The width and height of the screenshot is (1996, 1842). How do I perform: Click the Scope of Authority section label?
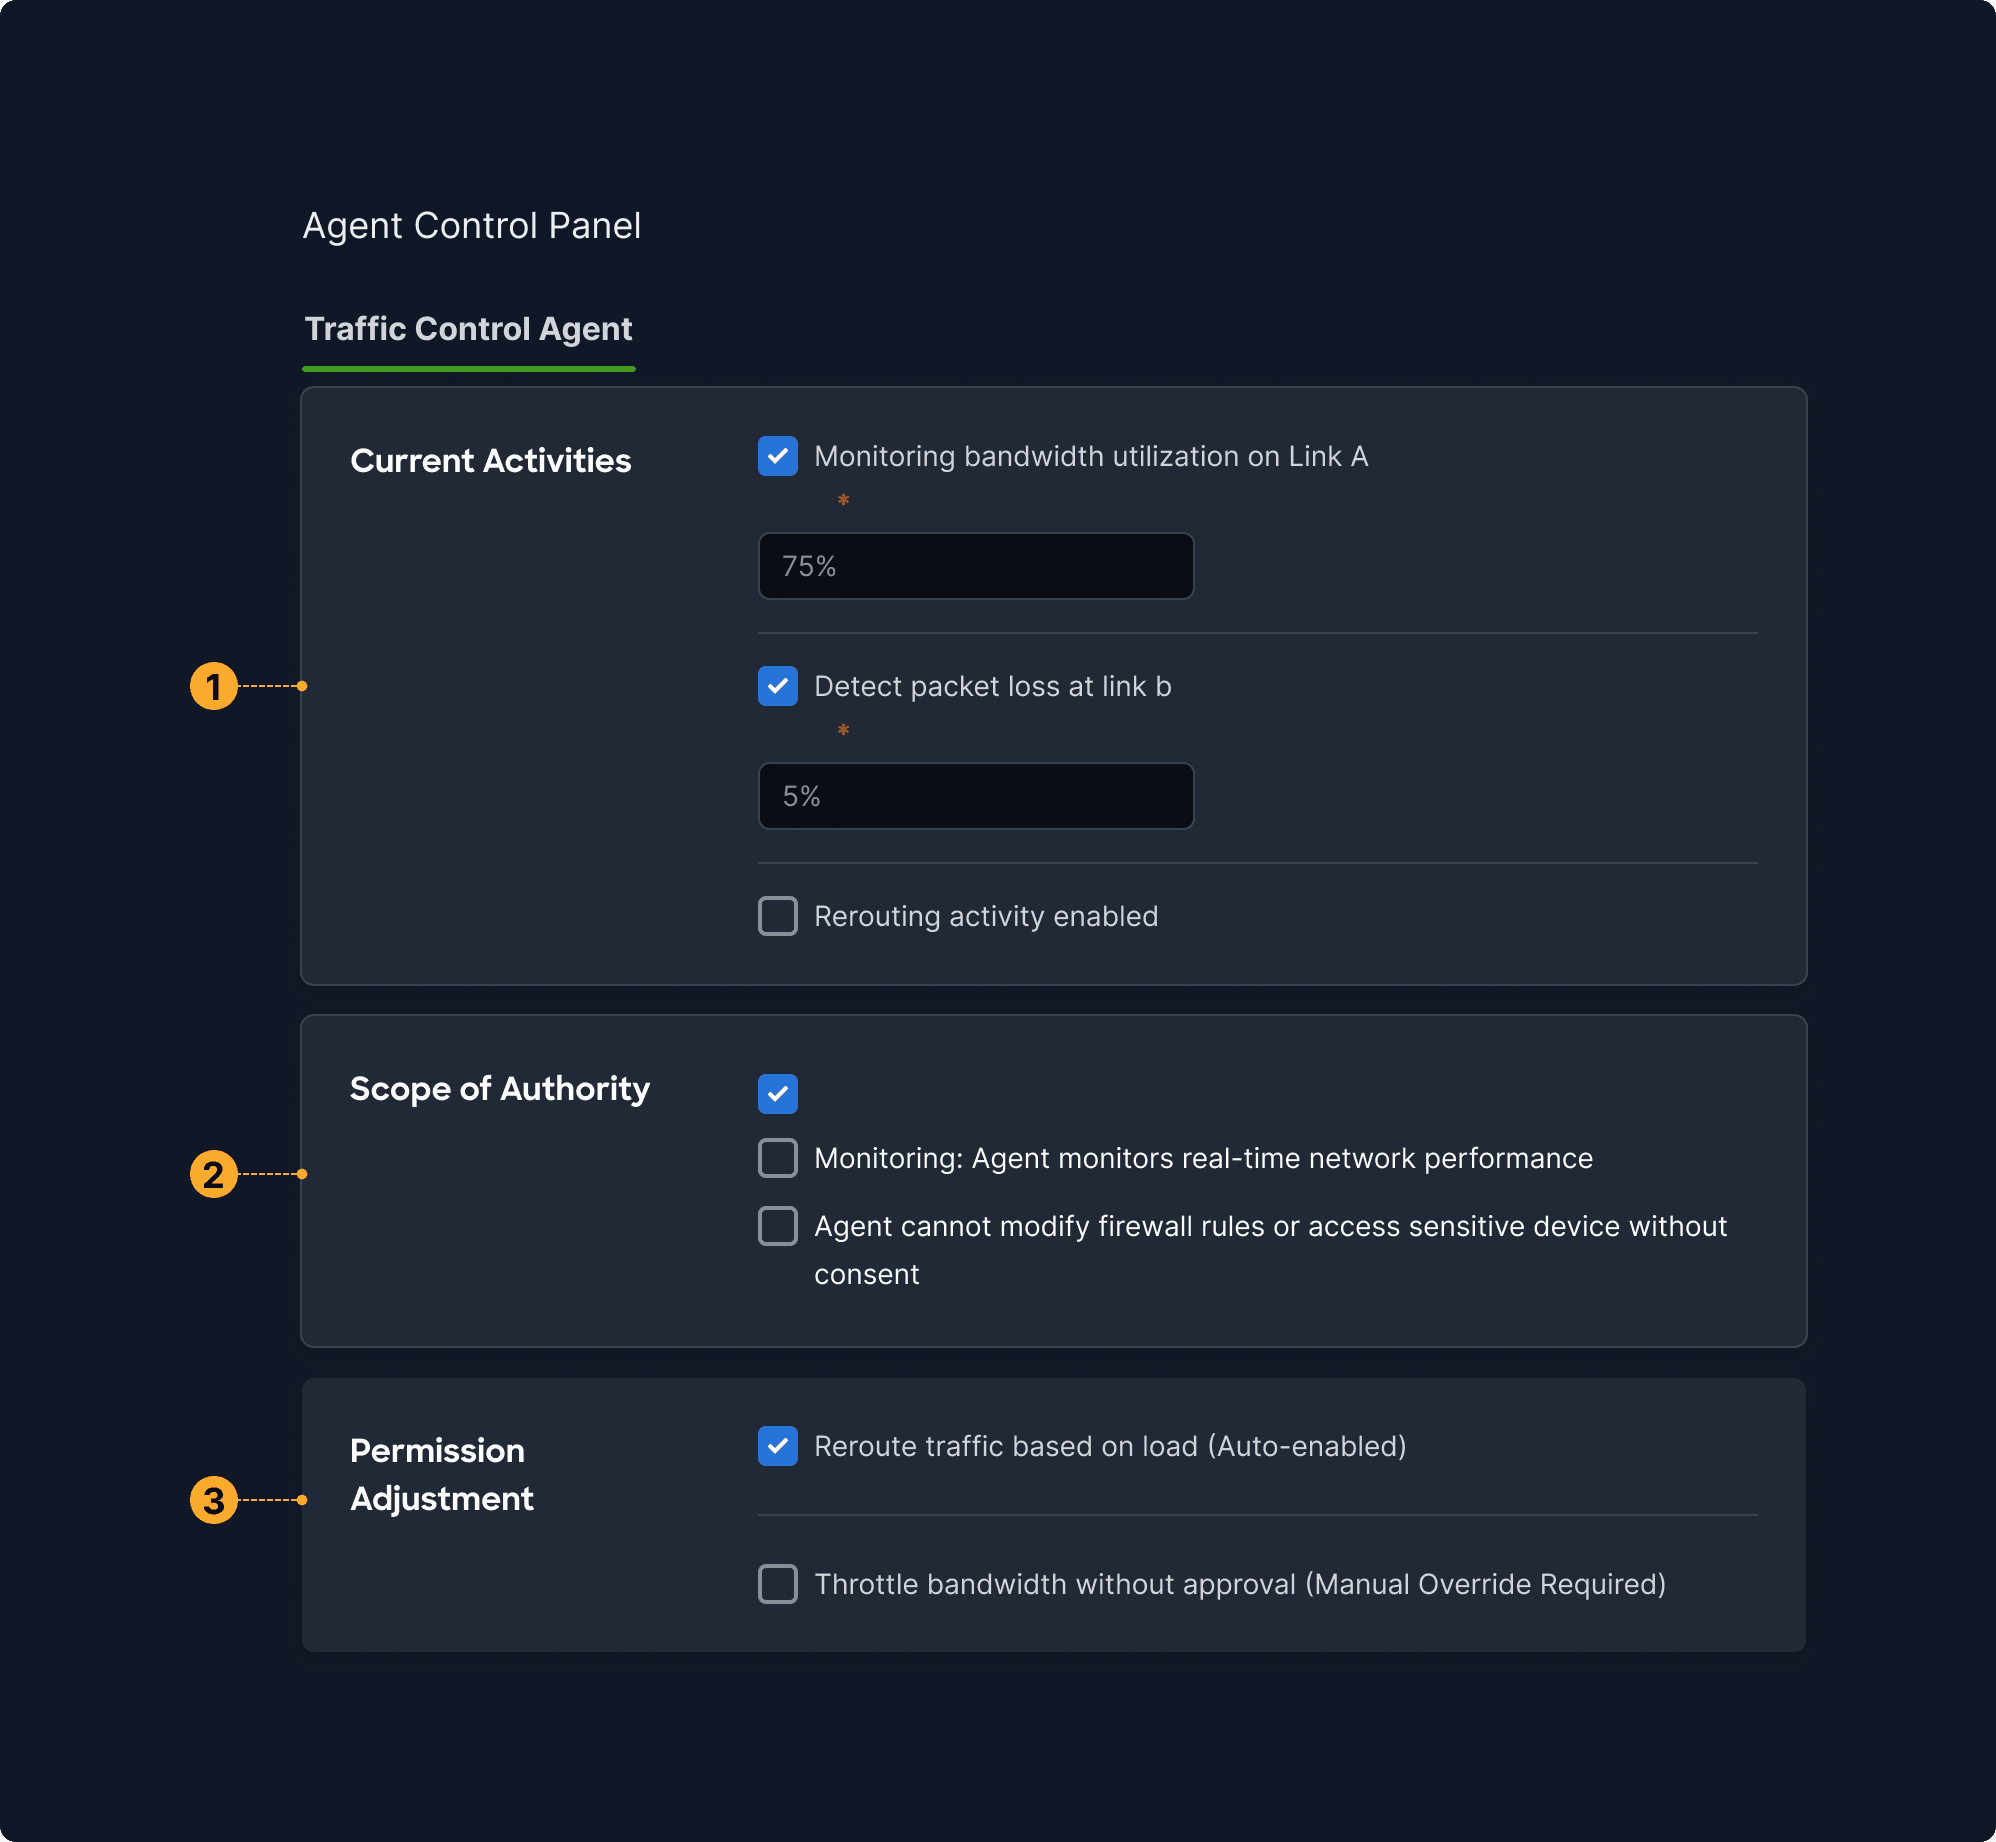pyautogui.click(x=499, y=1089)
